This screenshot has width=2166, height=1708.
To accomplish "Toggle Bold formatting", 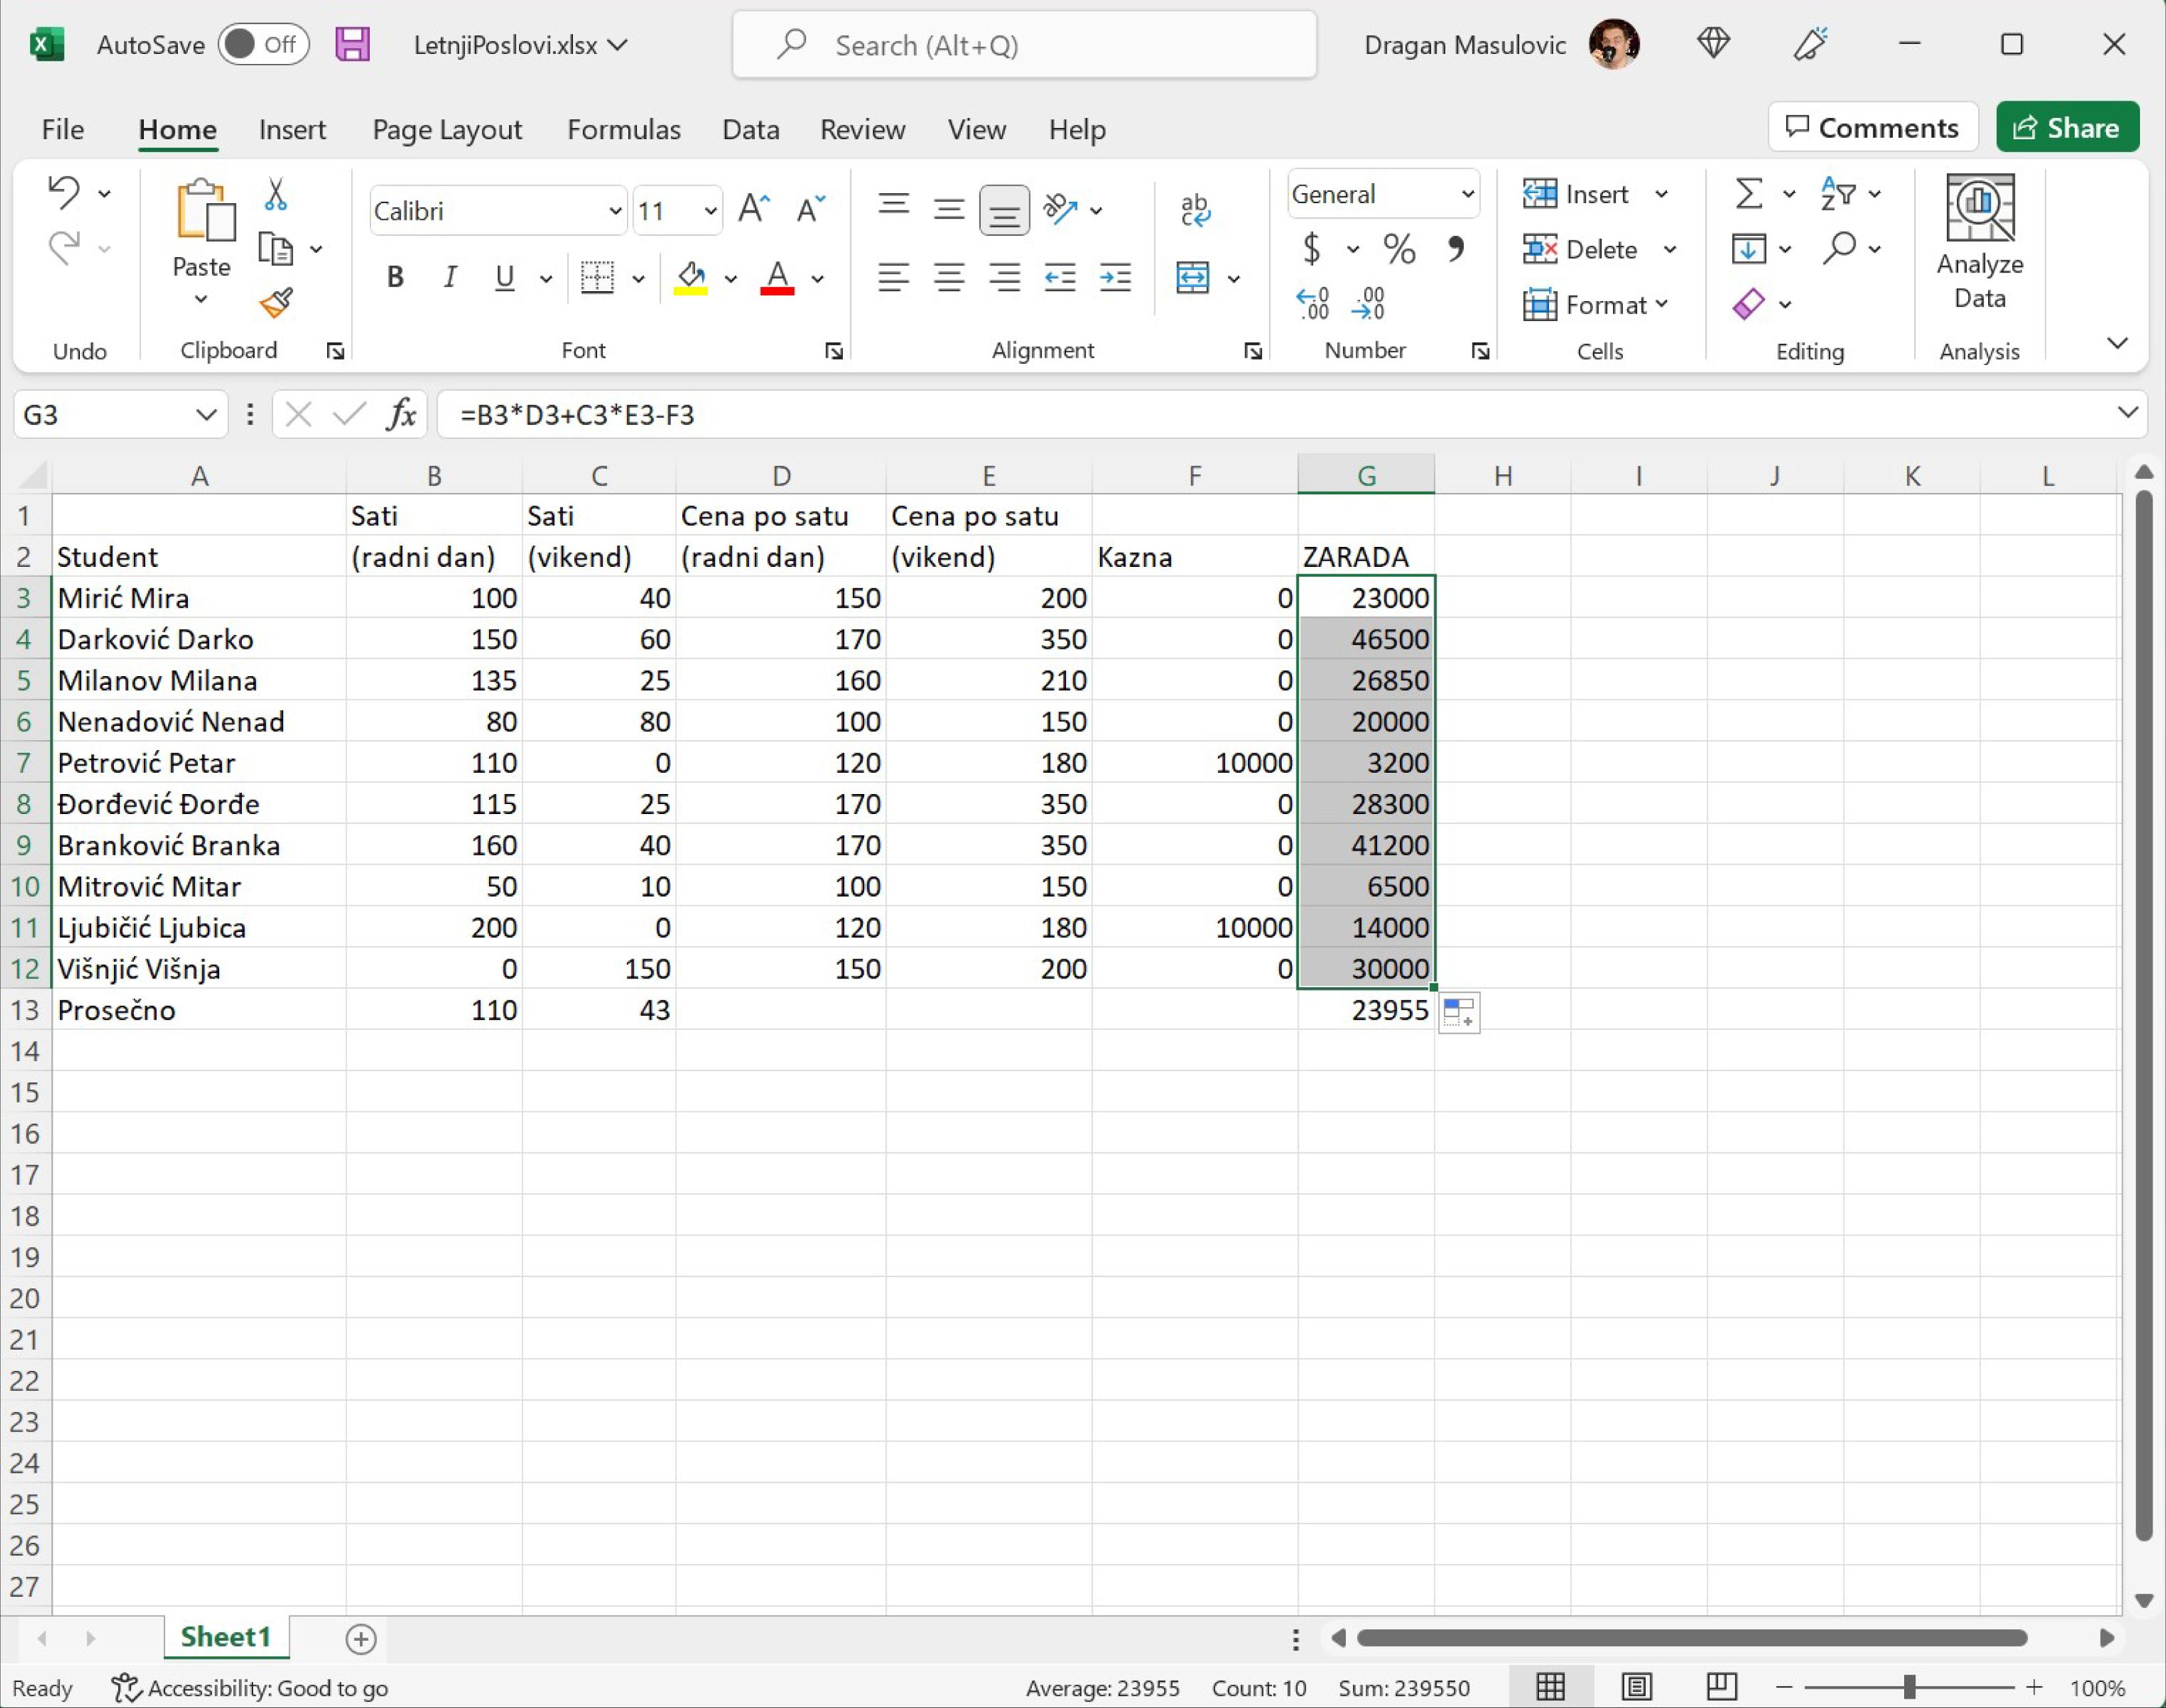I will click(395, 278).
